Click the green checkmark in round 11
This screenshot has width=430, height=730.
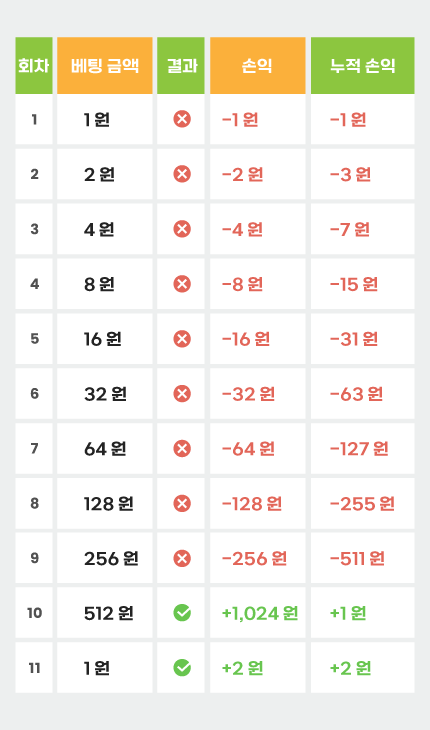coord(182,668)
